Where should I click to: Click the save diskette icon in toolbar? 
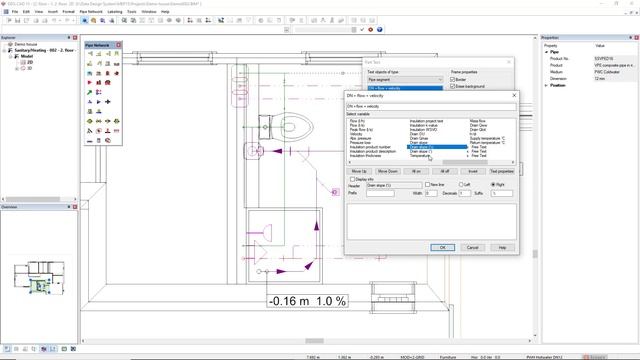(18, 20)
